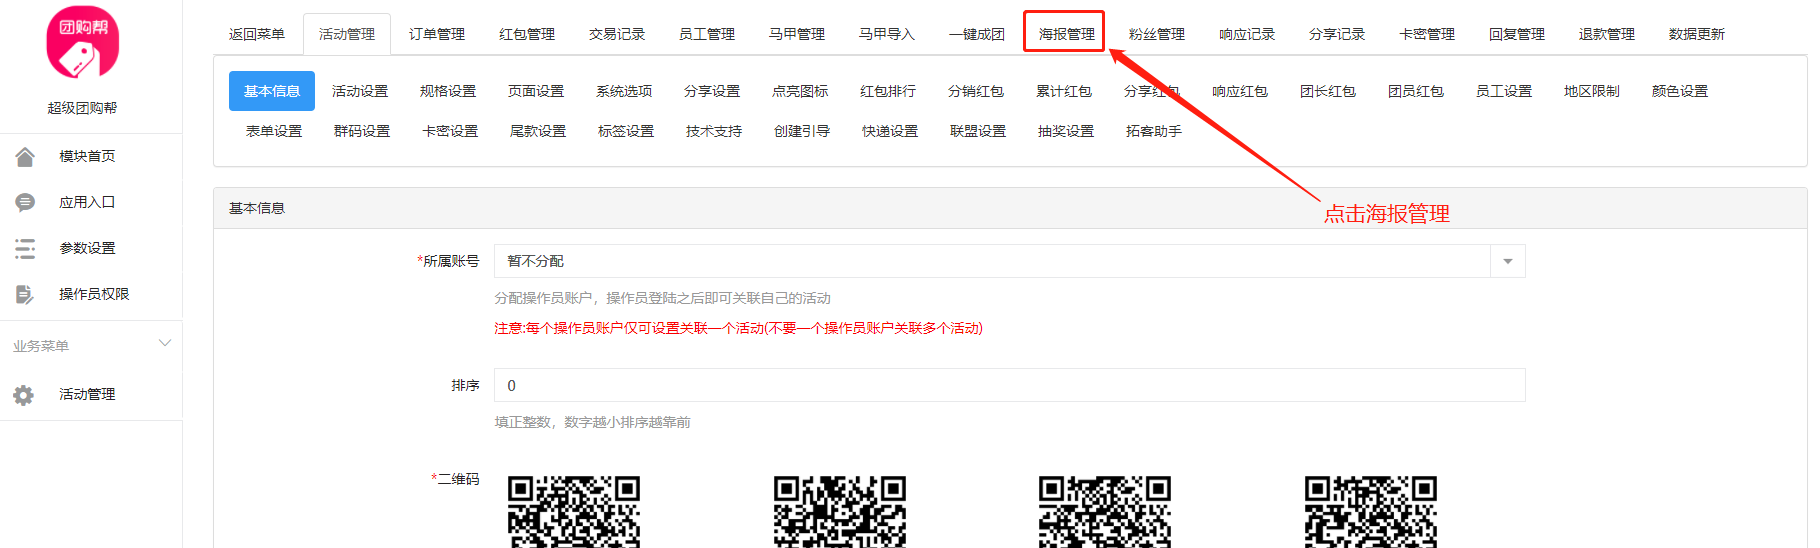
Task: Open 团长红包 sub-section
Action: (1328, 91)
